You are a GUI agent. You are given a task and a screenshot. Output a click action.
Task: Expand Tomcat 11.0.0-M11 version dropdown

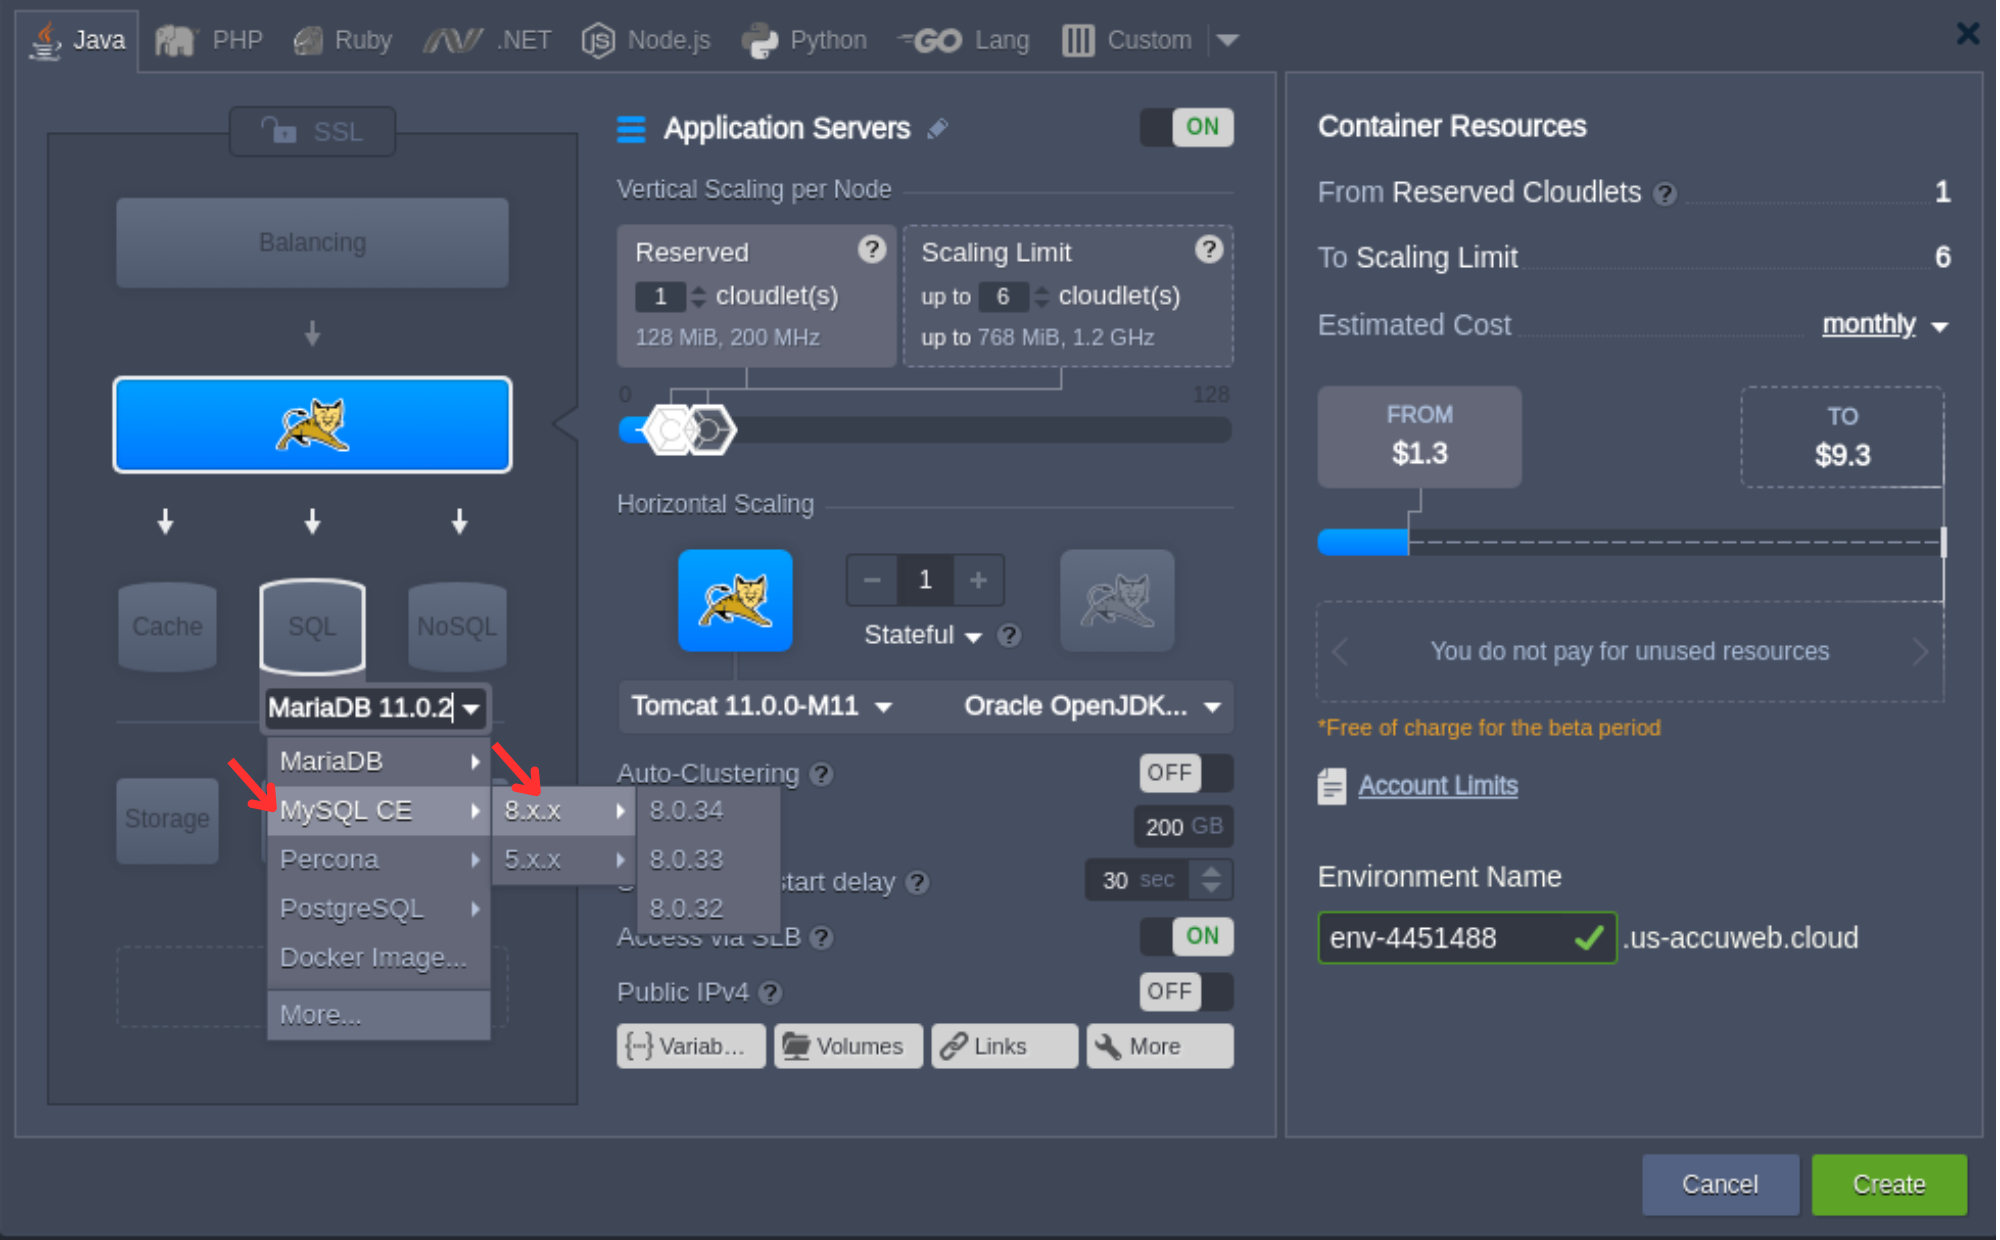point(762,707)
